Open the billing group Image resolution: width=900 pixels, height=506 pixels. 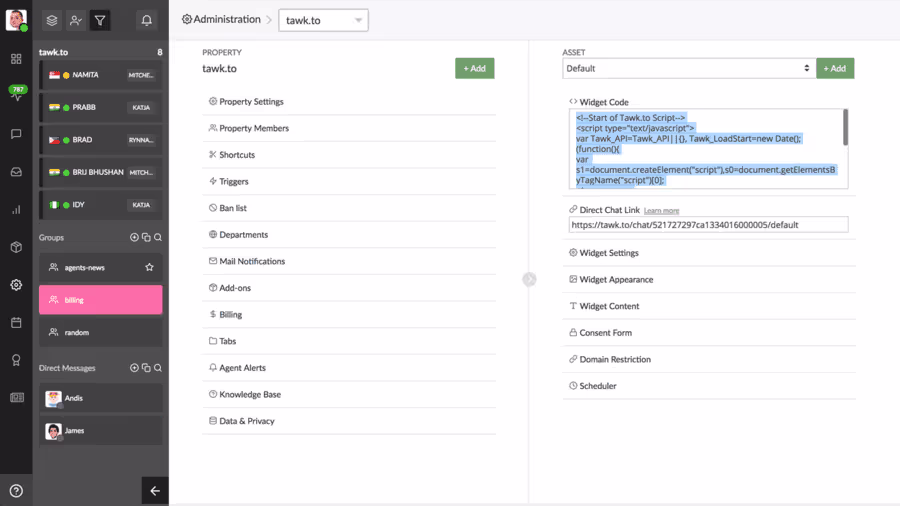(x=100, y=300)
